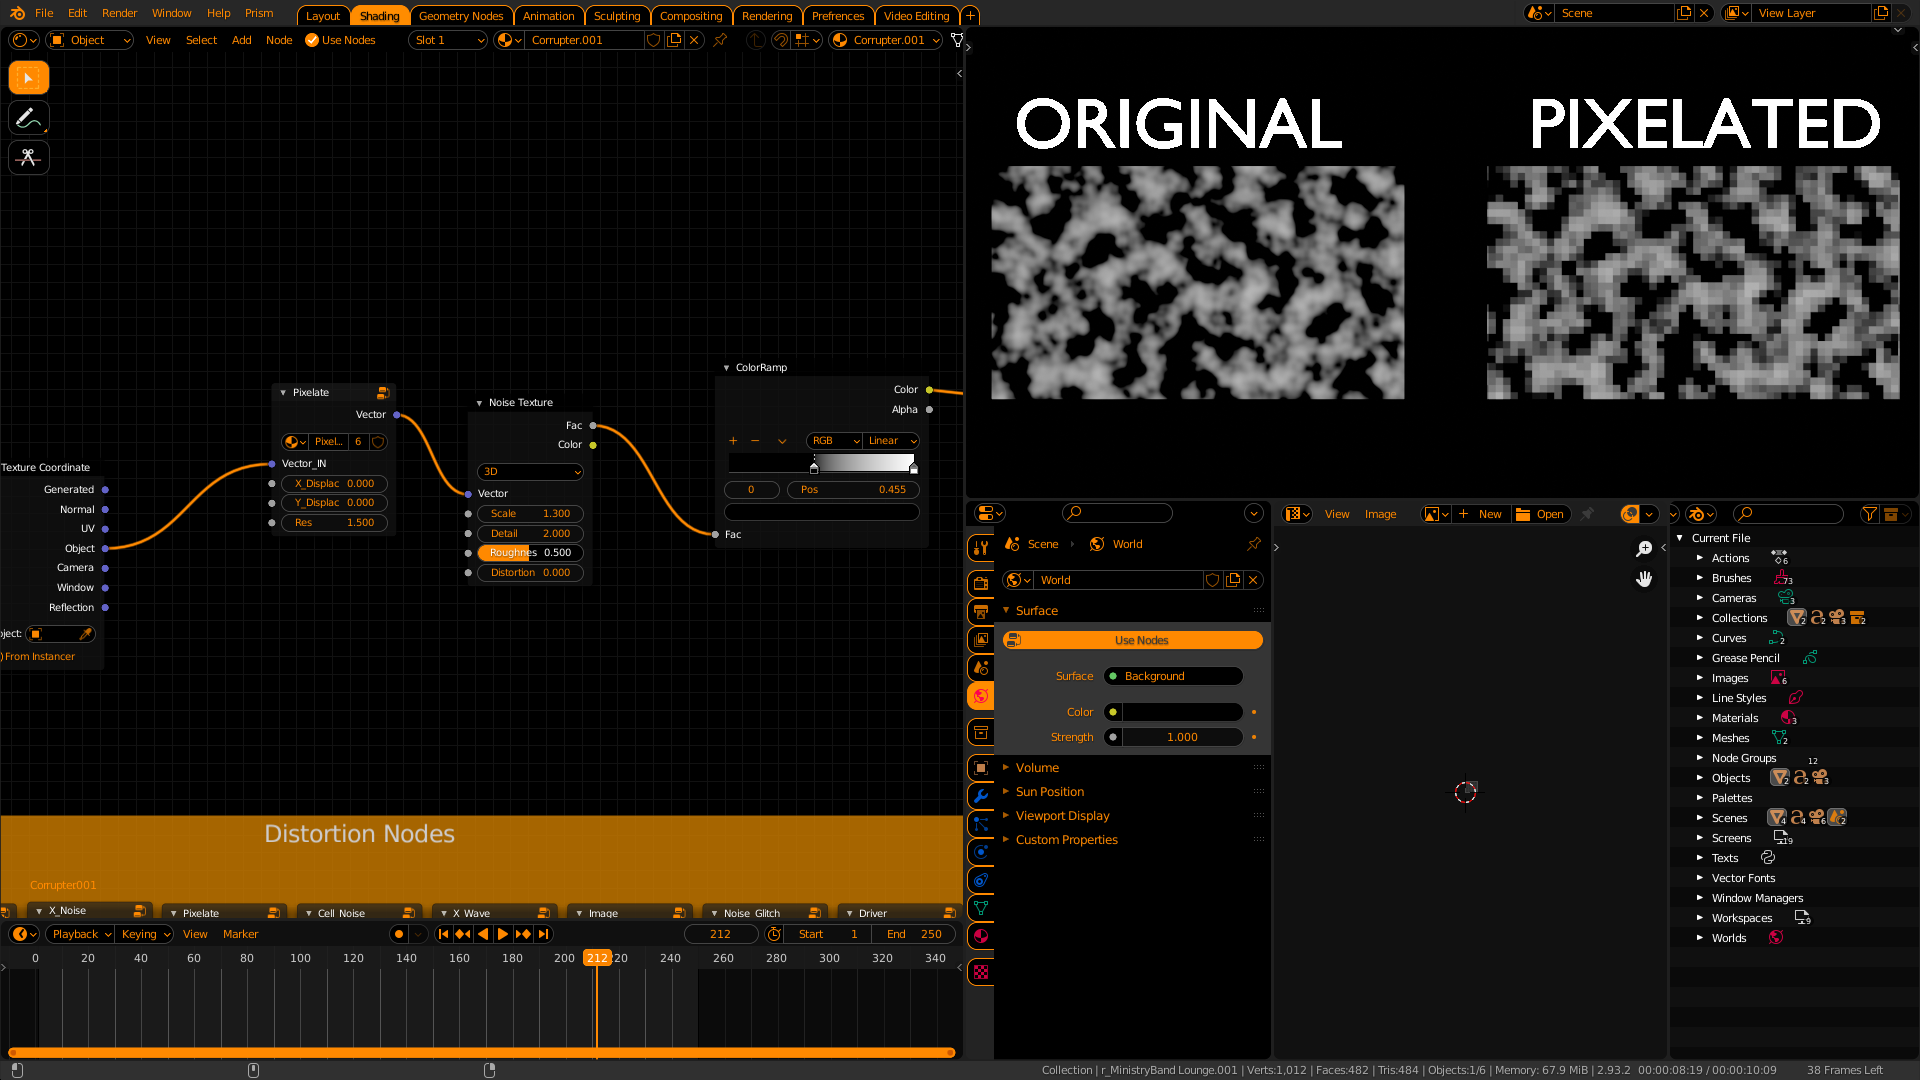The width and height of the screenshot is (1920, 1080).
Task: Click the ColorRamp gradient bar
Action: click(822, 463)
